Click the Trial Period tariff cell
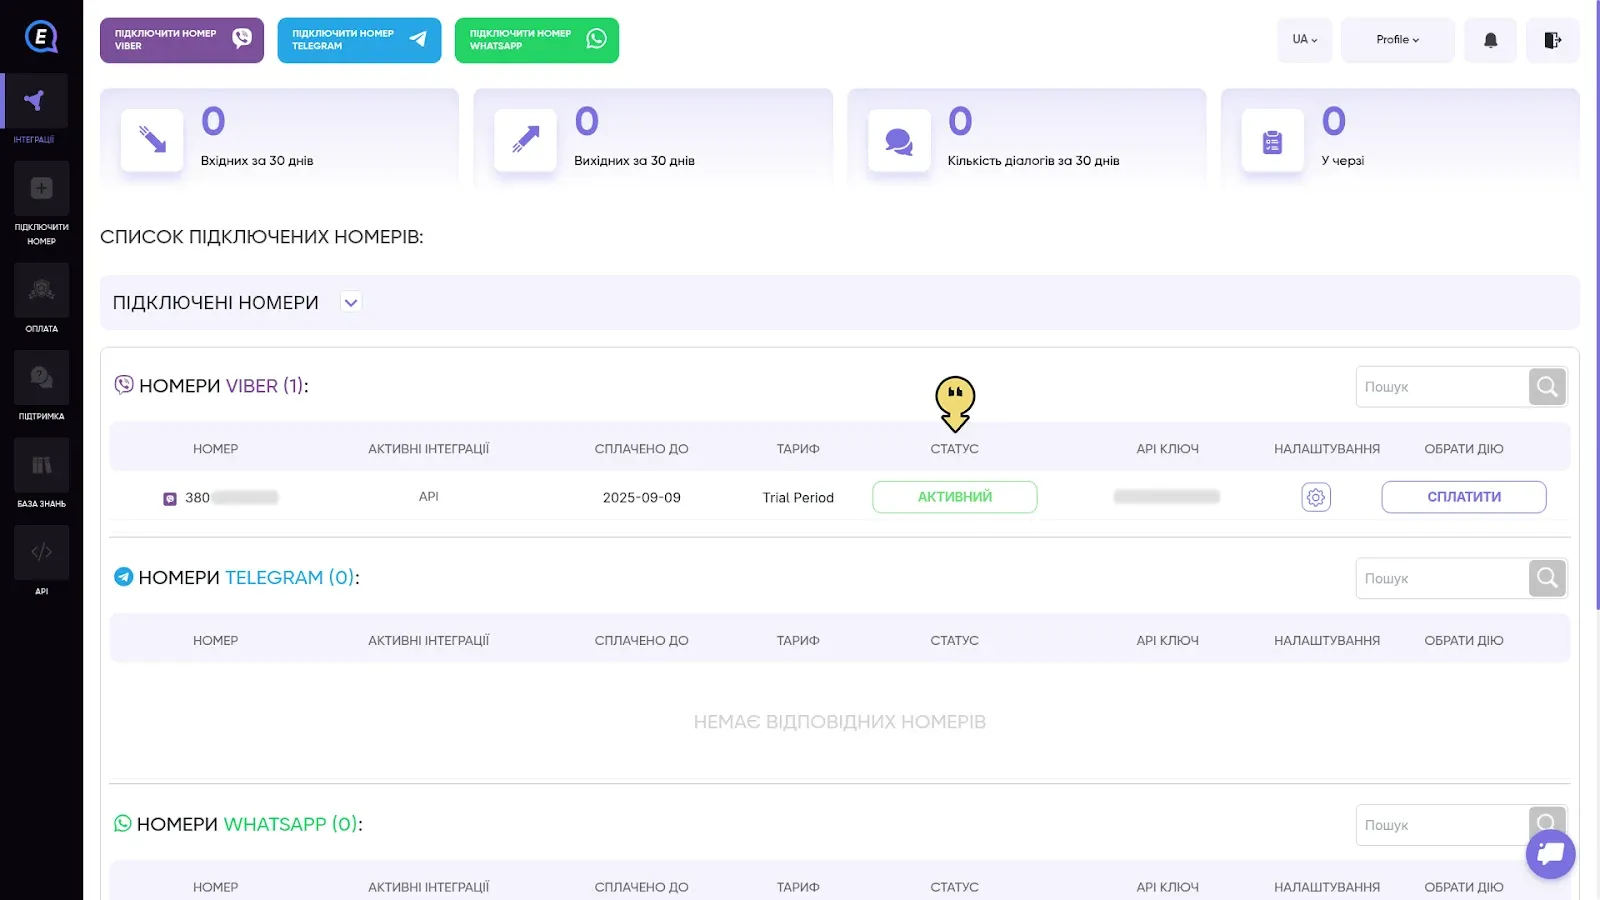Image resolution: width=1600 pixels, height=900 pixels. 798,497
